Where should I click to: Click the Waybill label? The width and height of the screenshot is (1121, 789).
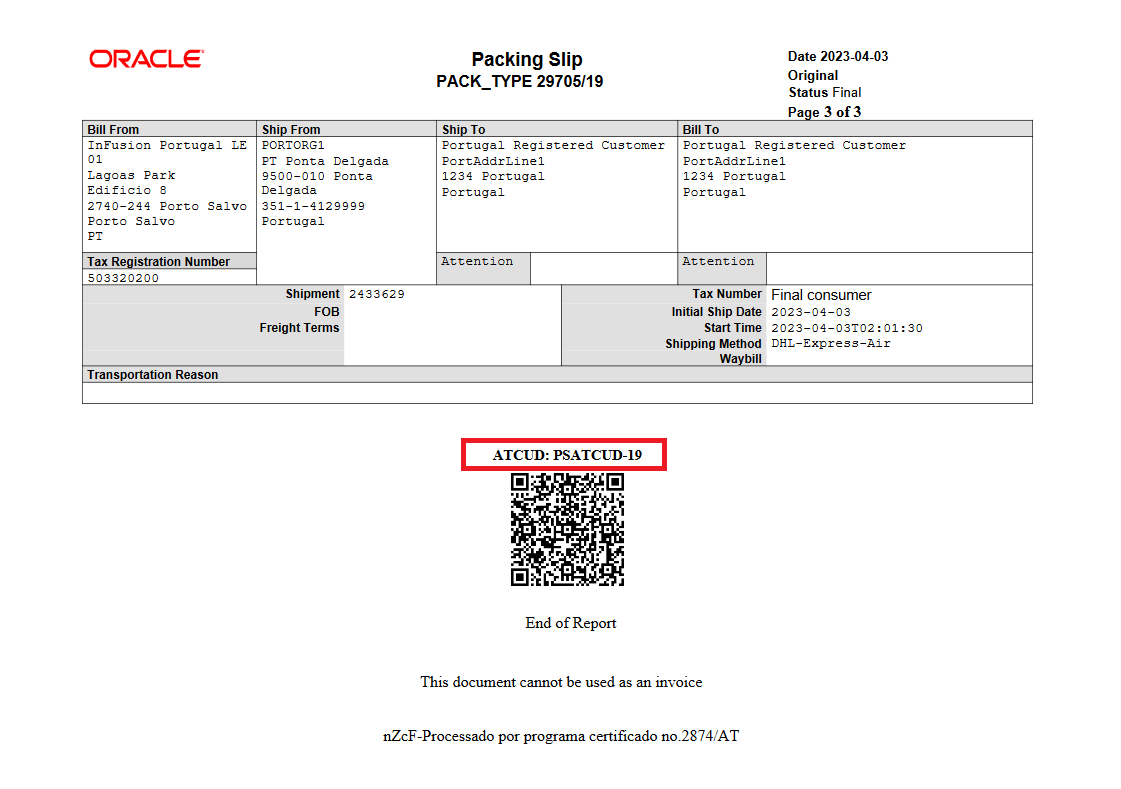tap(741, 359)
